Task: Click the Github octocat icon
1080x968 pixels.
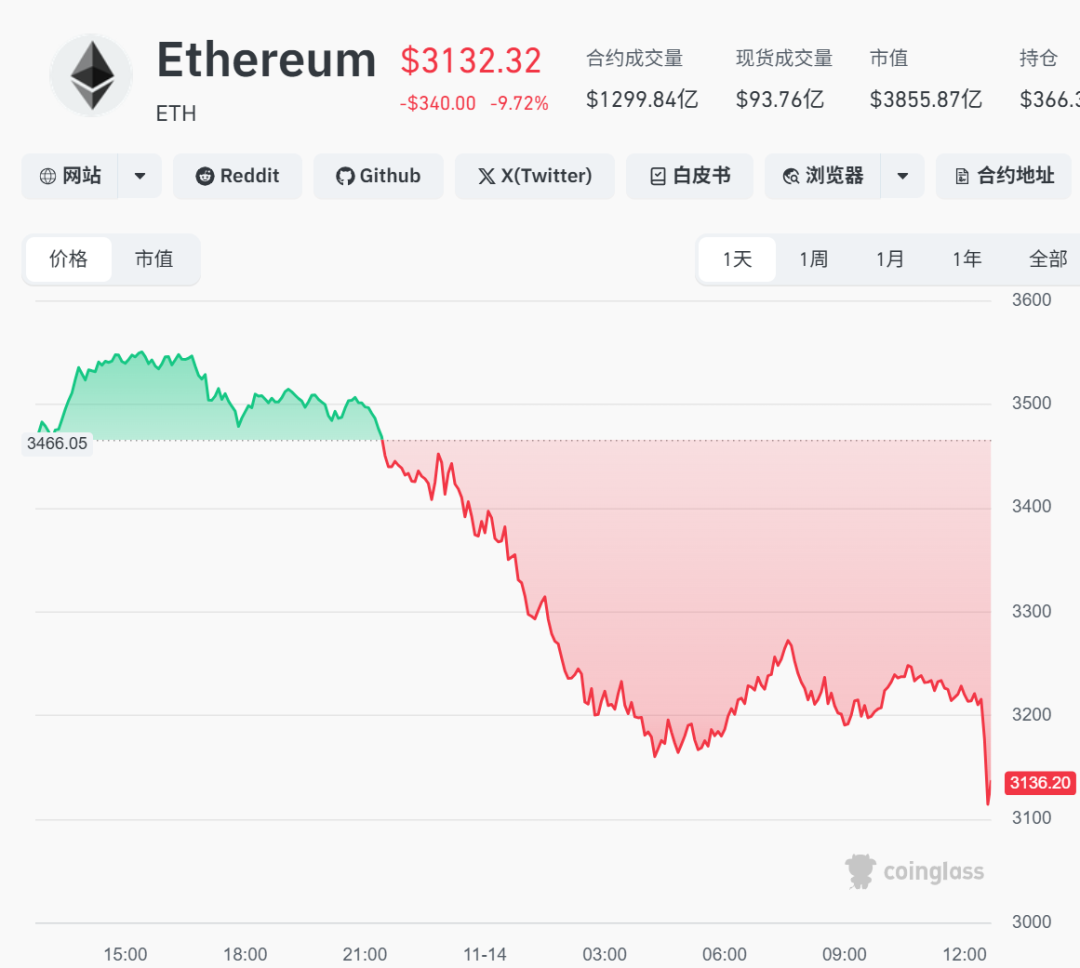Action: [345, 177]
